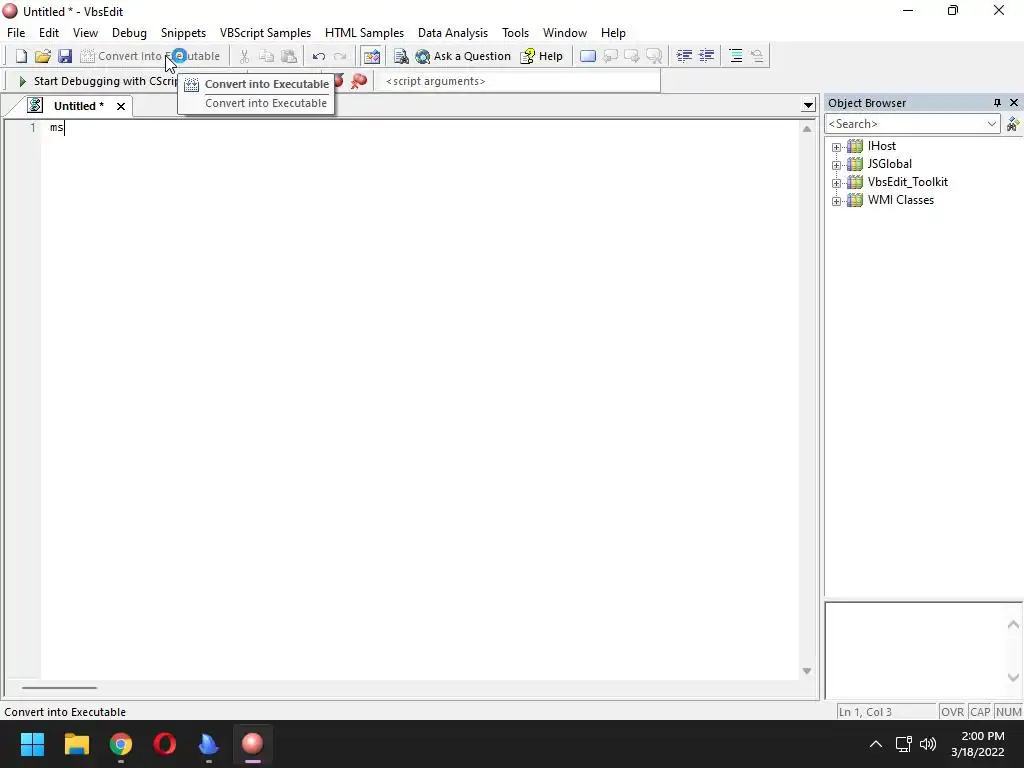Start Debugging with CScript
The image size is (1024, 768).
(97, 81)
